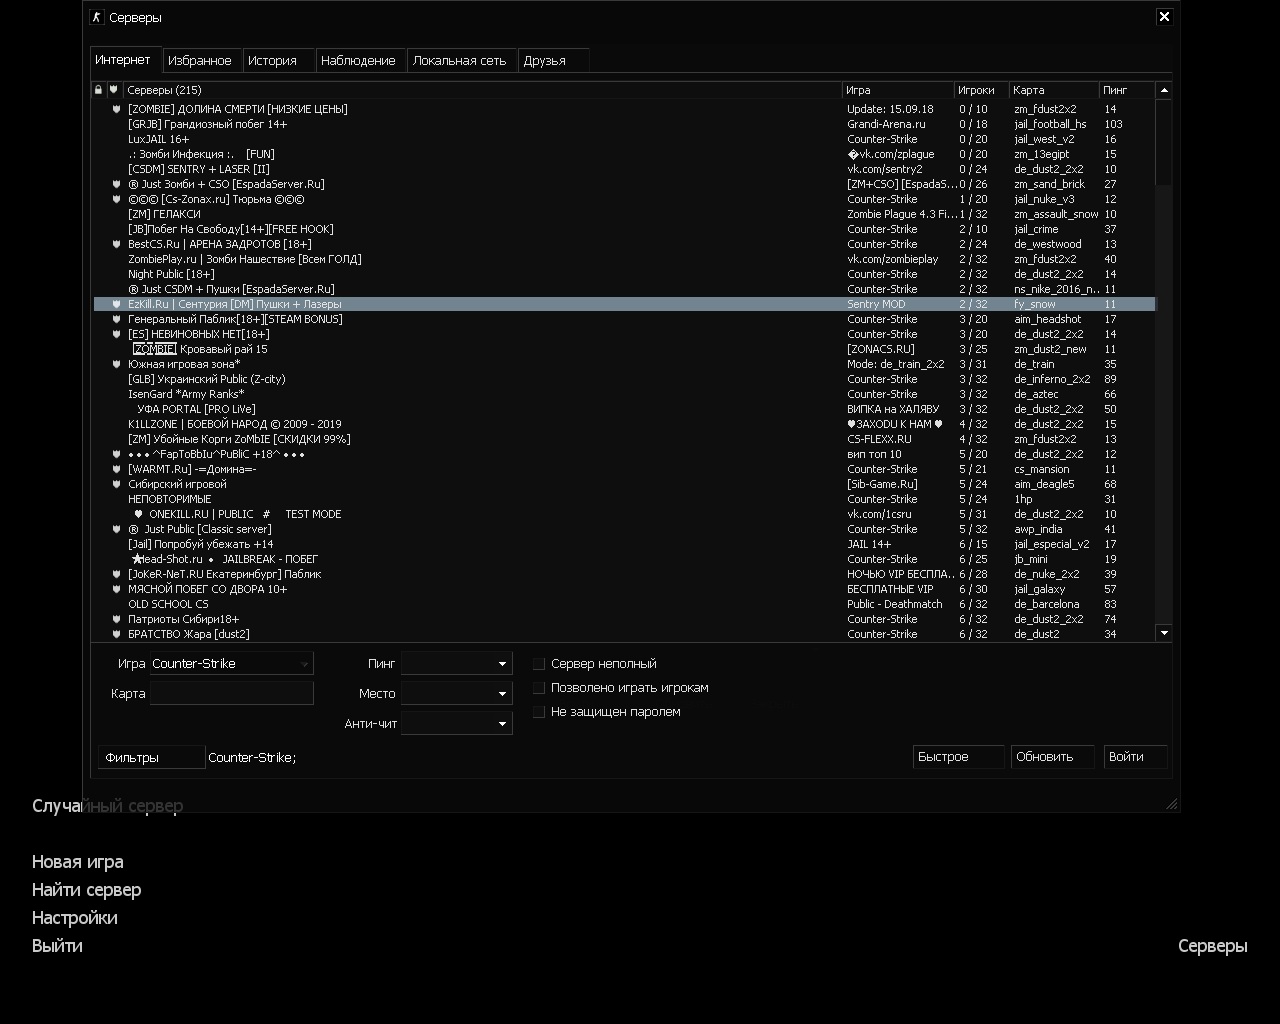
Task: Toggle the Позволено играть игрокам checkbox
Action: click(539, 688)
